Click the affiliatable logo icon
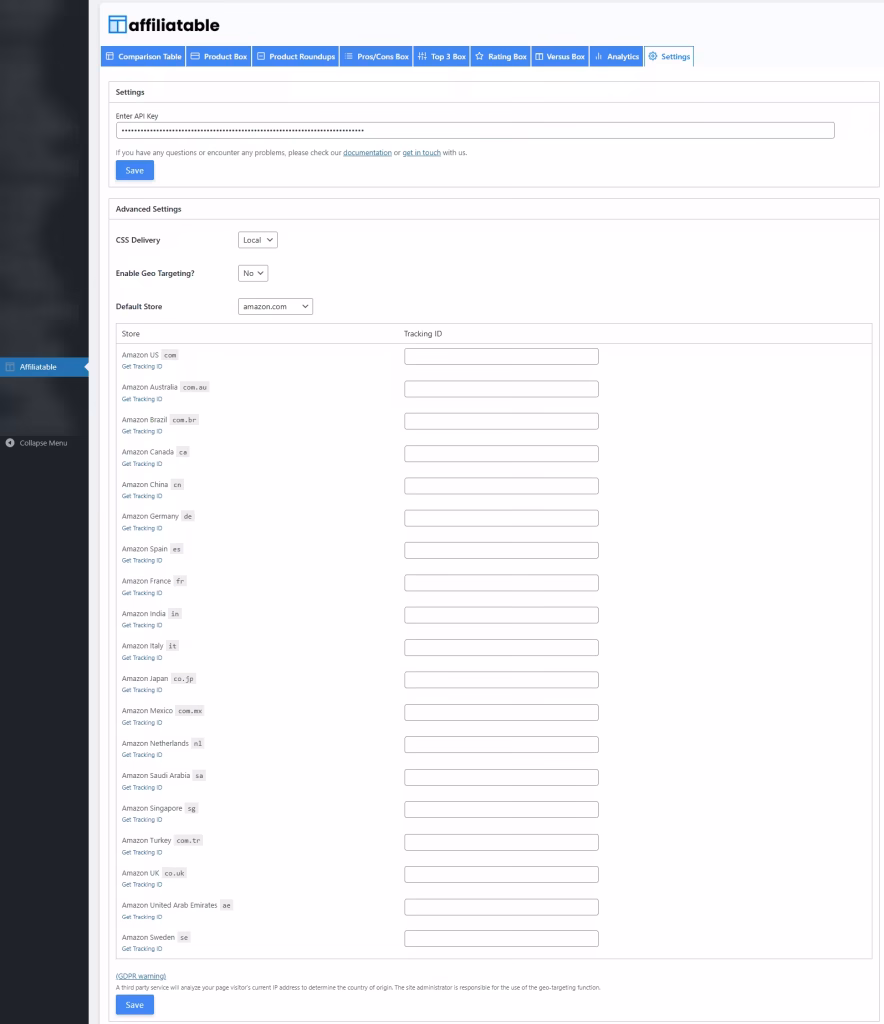The height and width of the screenshot is (1024, 884). pyautogui.click(x=118, y=25)
